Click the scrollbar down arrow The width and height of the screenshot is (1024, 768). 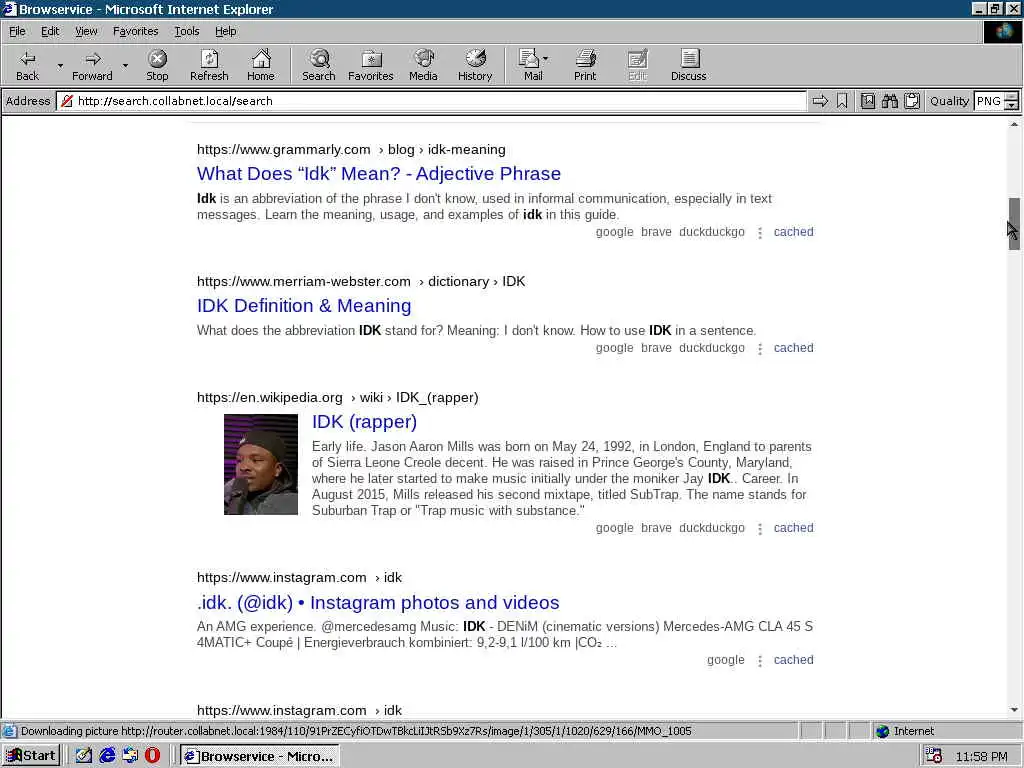(x=1014, y=710)
